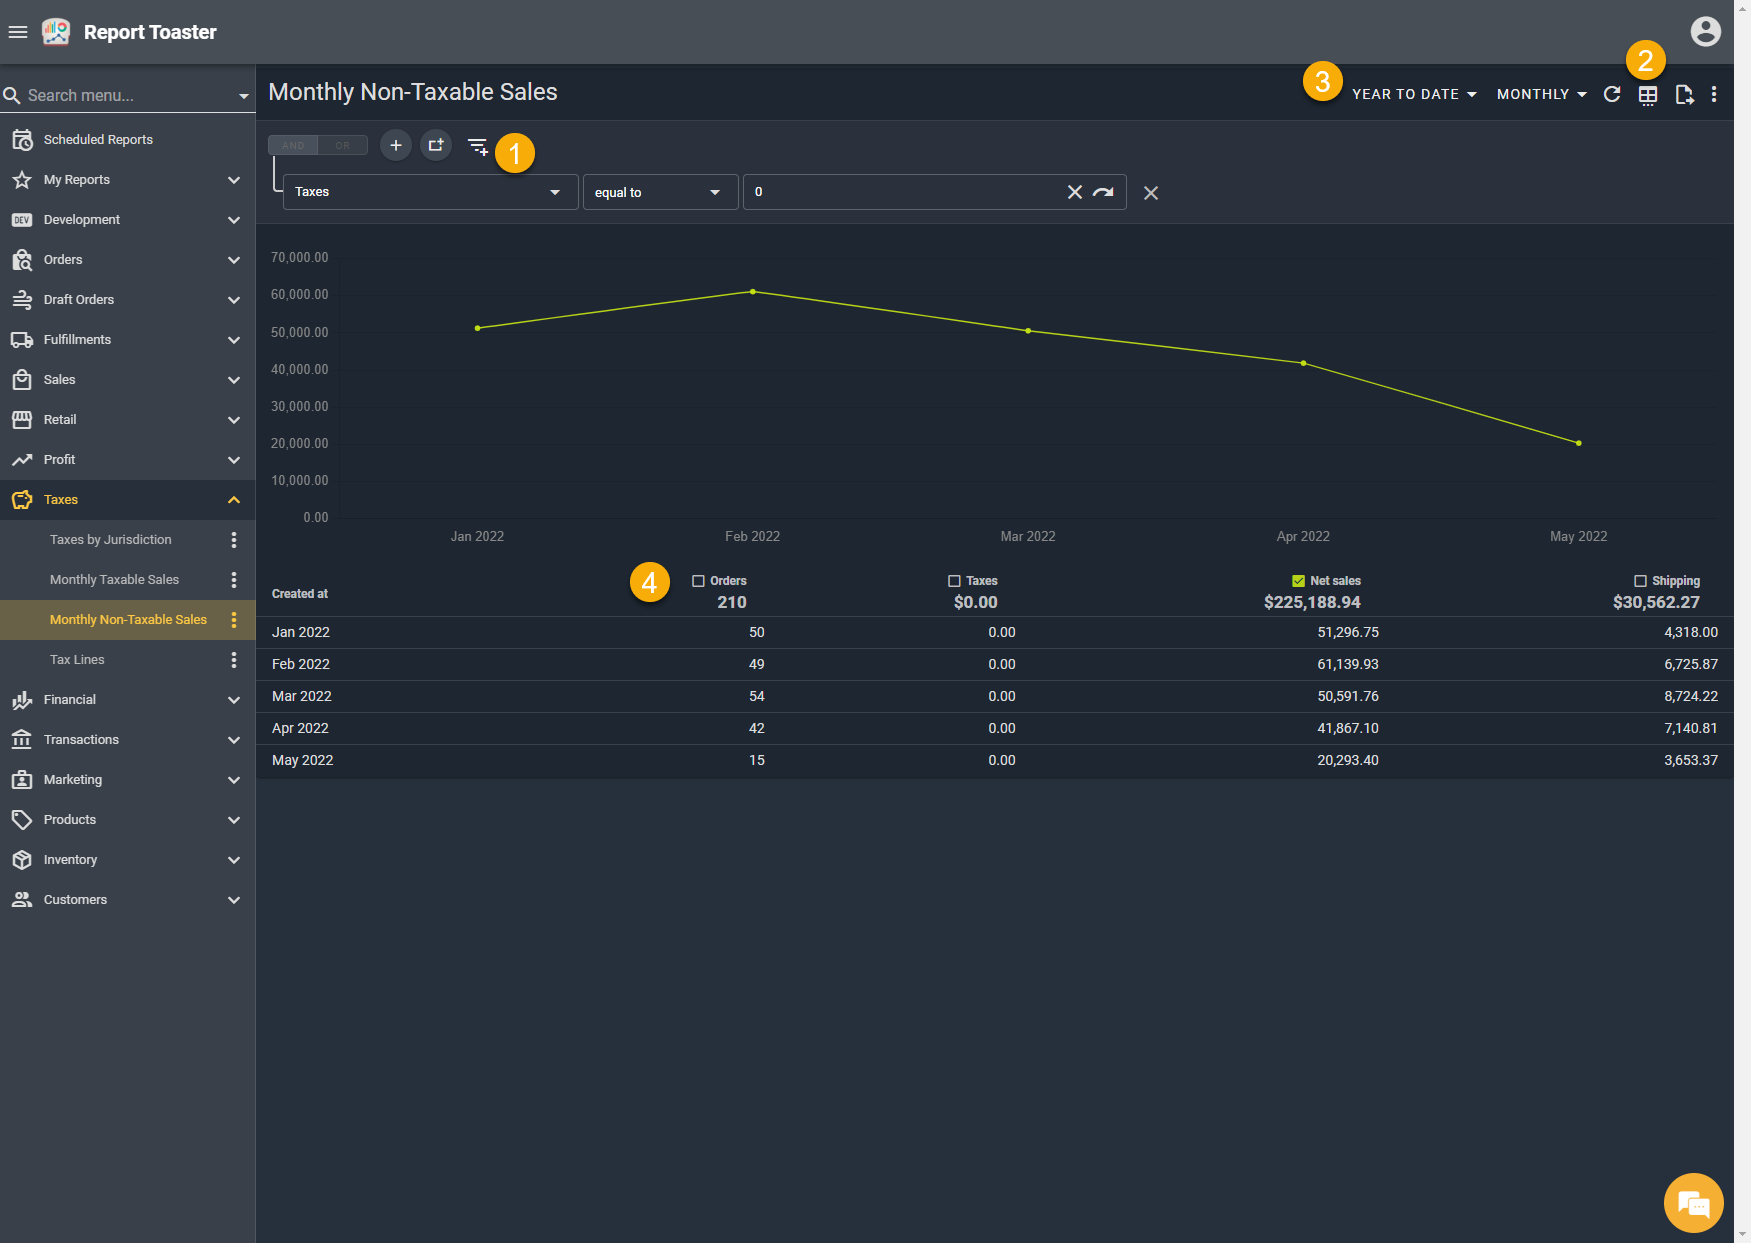Click the refresh report icon
The width and height of the screenshot is (1751, 1243).
coord(1611,94)
